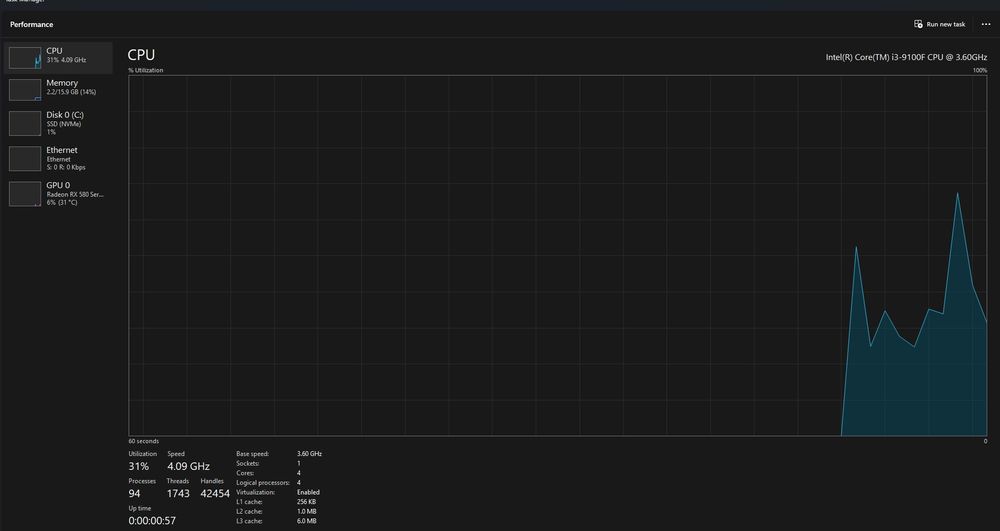Click the Sockets label

tap(246, 463)
